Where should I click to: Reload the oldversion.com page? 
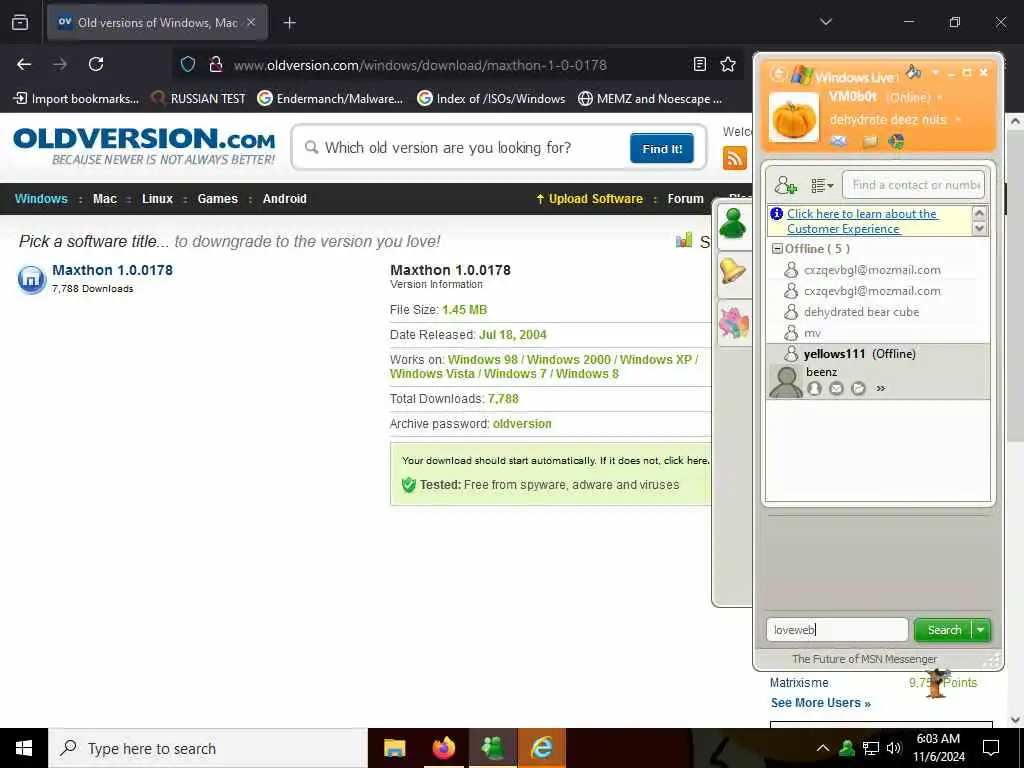96,64
